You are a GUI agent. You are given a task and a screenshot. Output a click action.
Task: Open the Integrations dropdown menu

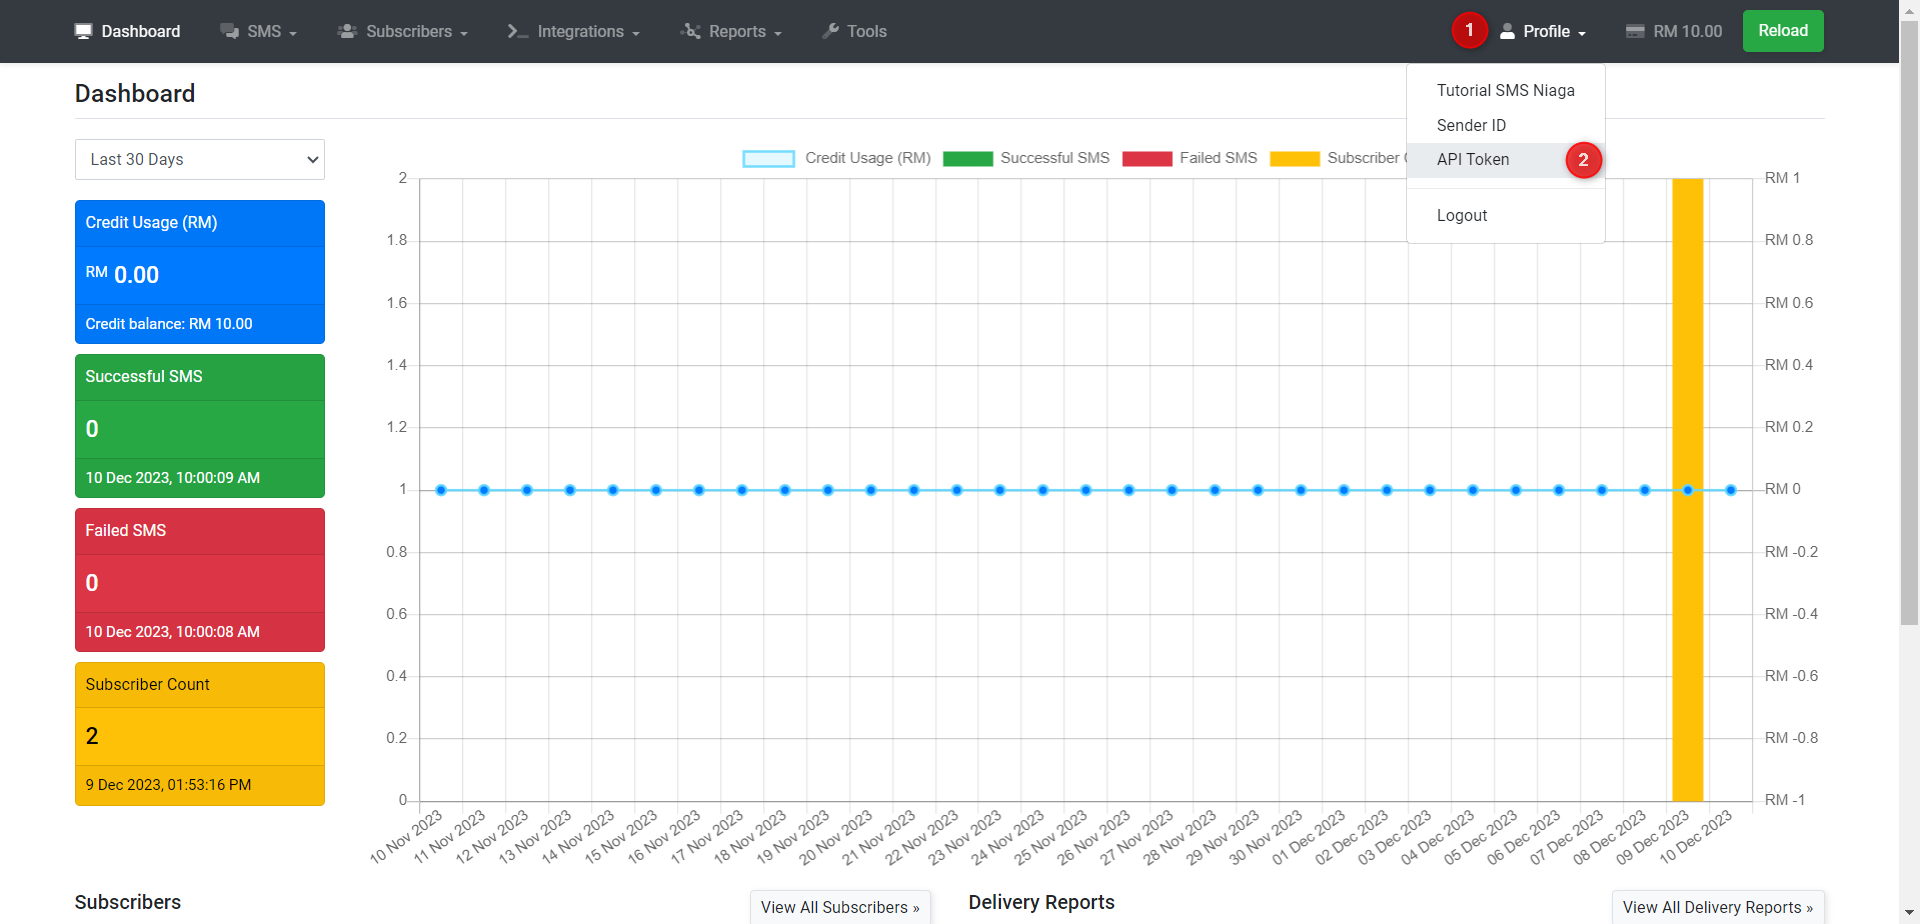573,31
